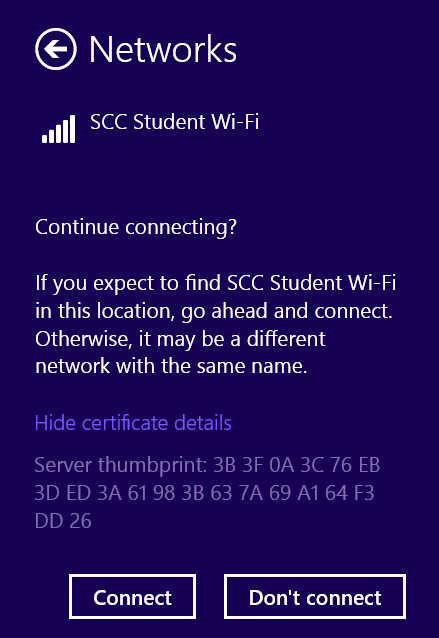
Task: Select the SCC Student Wi-Fi network name
Action: (x=174, y=122)
